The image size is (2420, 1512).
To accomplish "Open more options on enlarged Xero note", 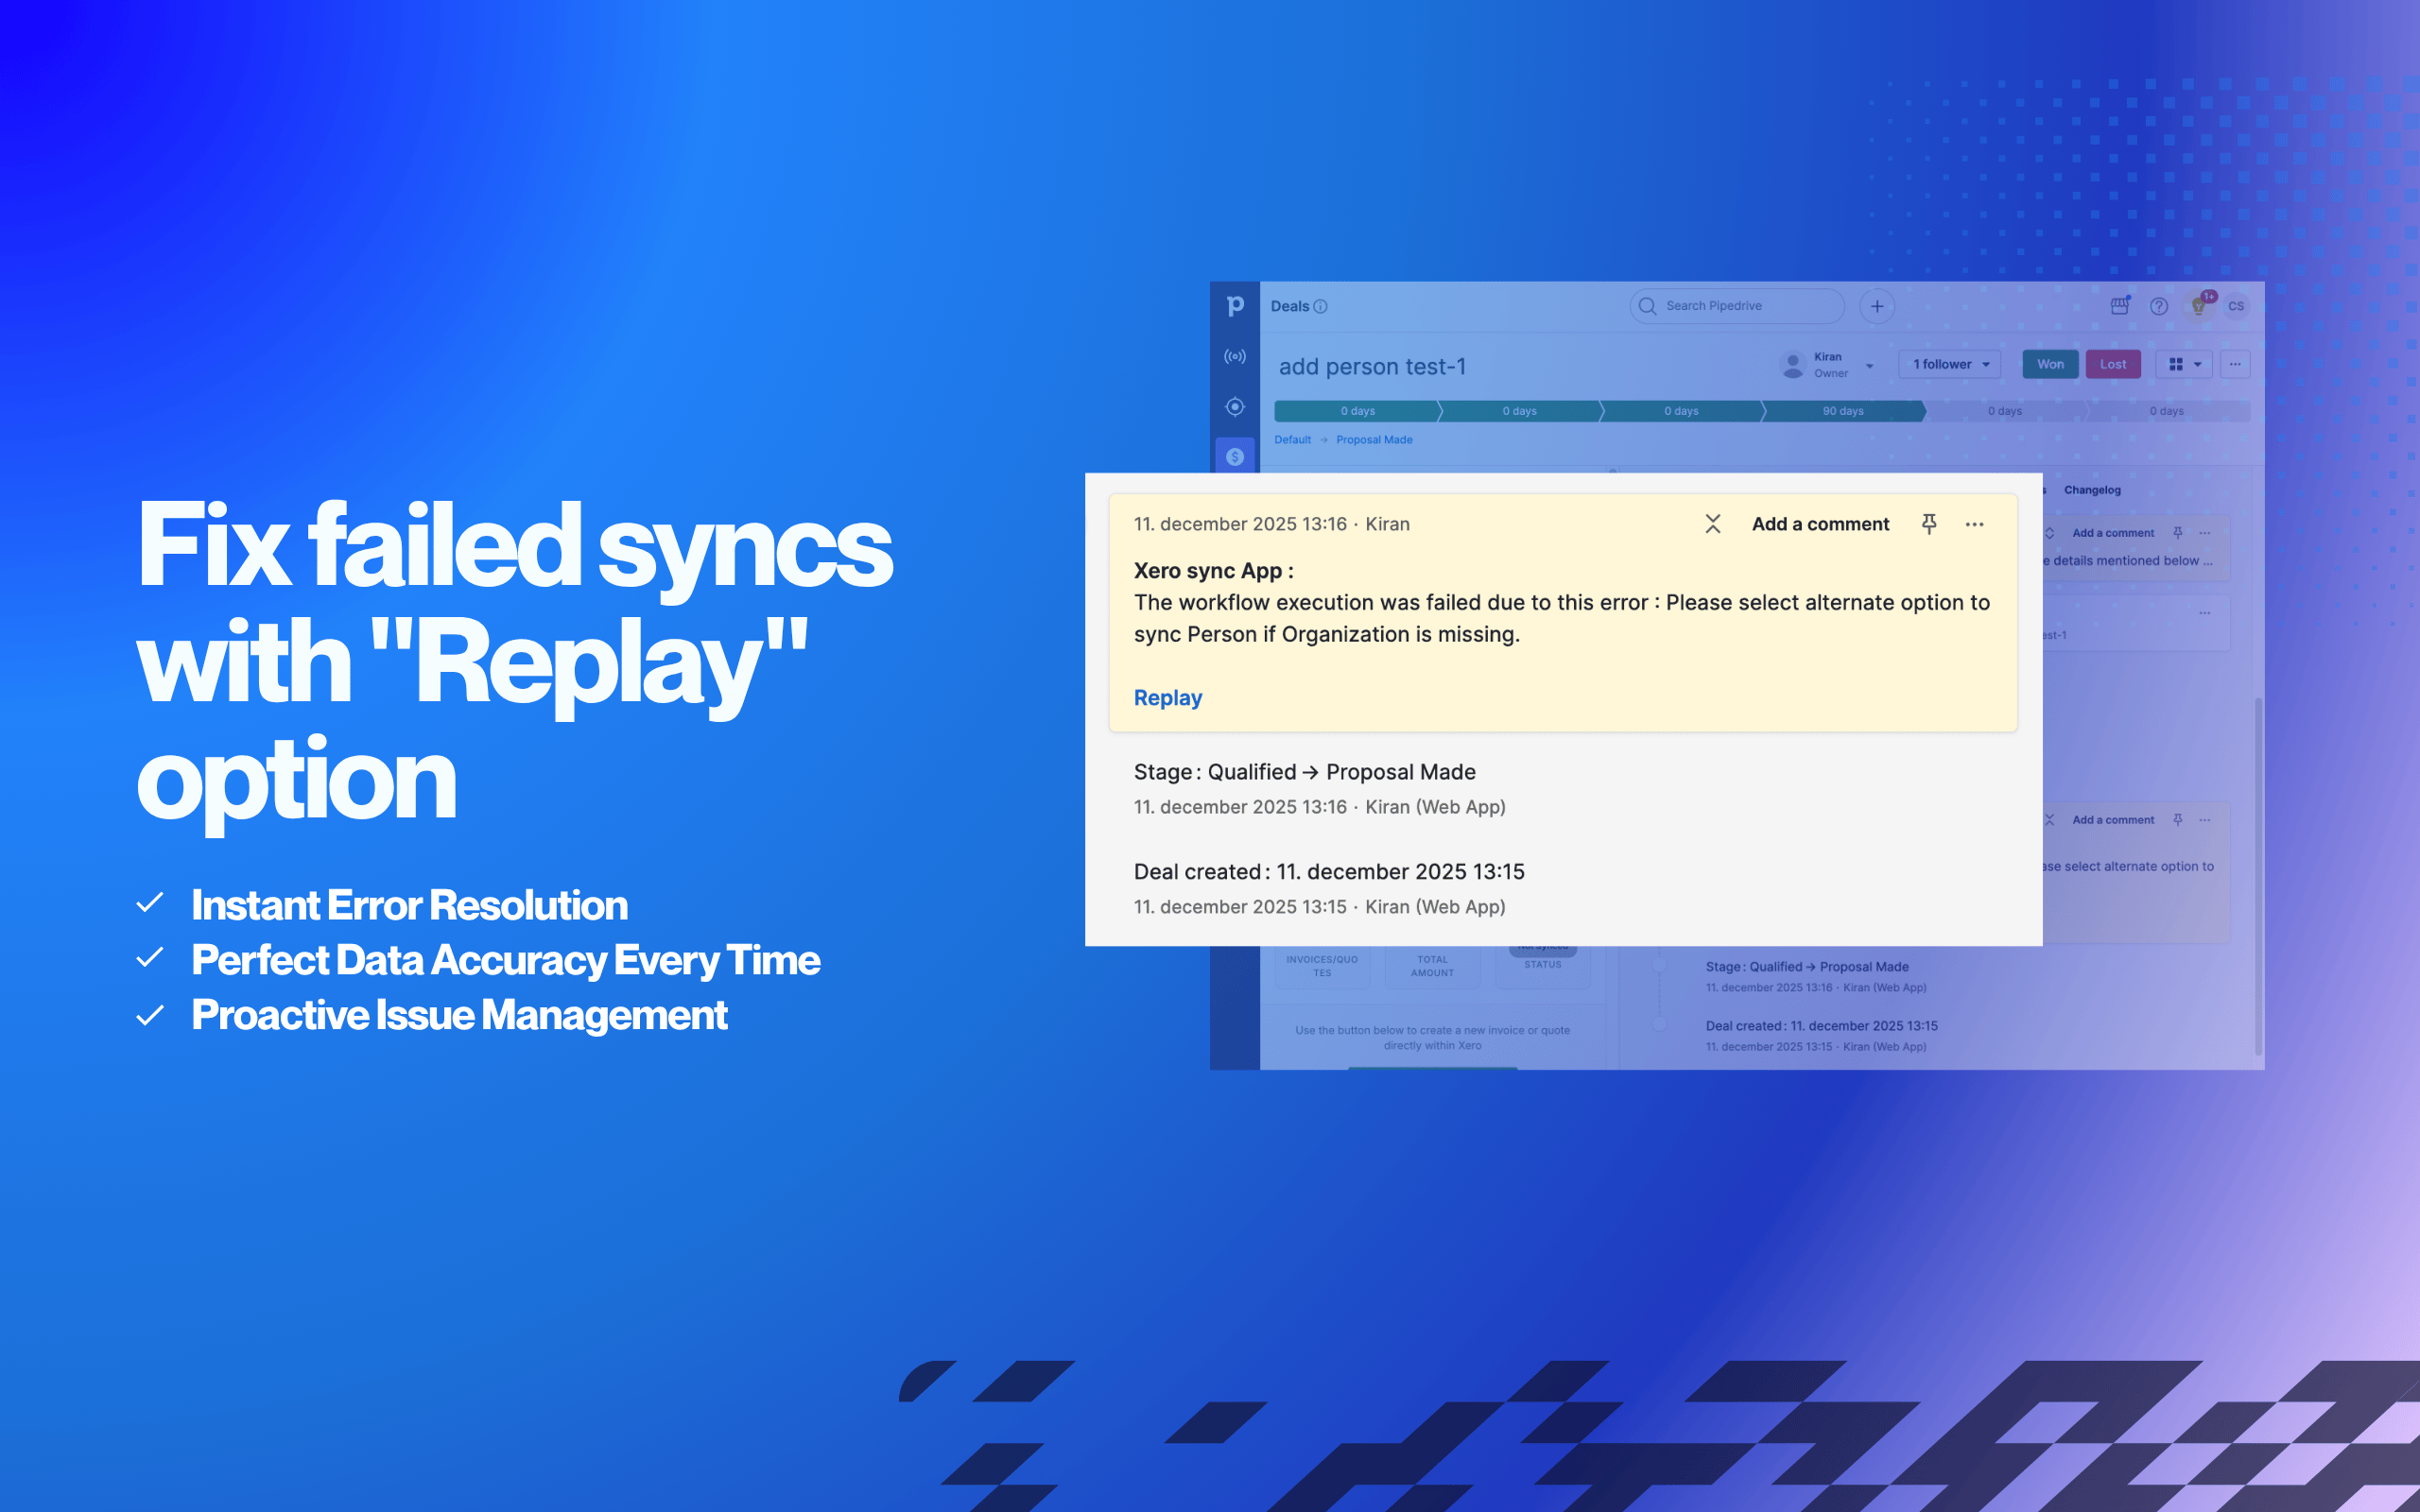I will (x=1974, y=524).
